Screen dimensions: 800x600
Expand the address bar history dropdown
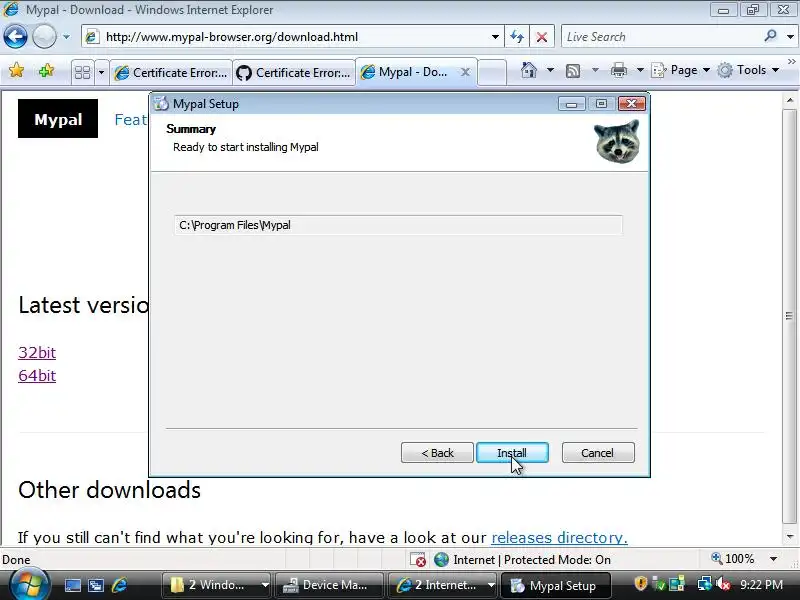point(495,37)
